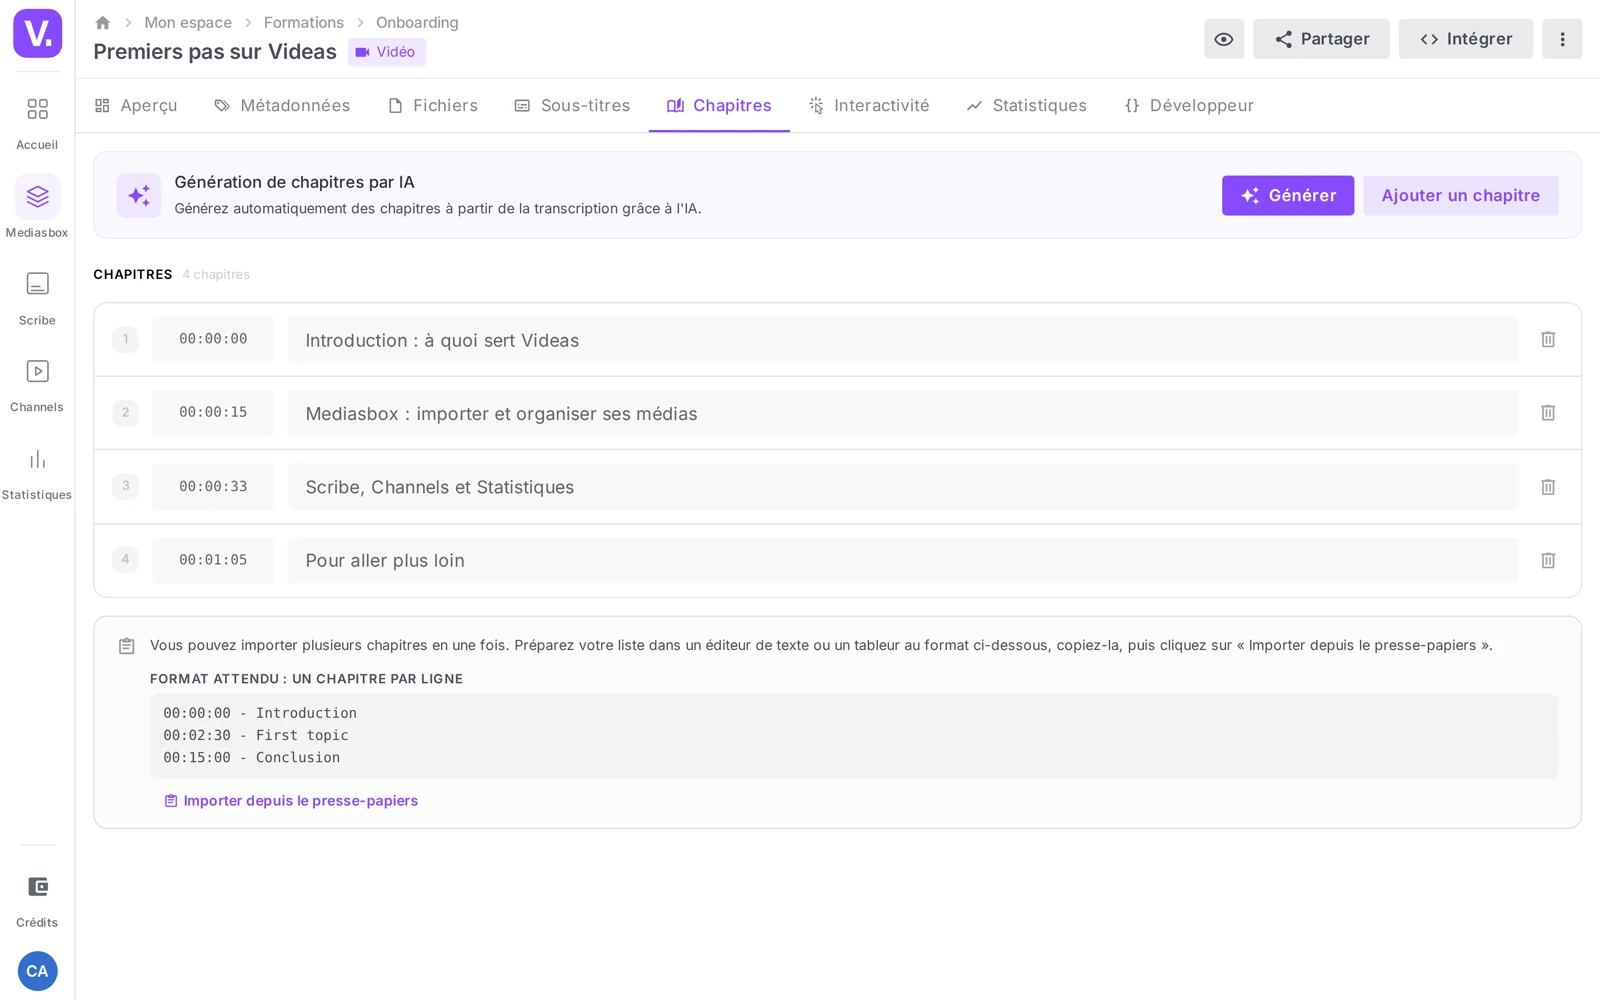Switch to the Fichiers tab
This screenshot has width=1600, height=1000.
[x=433, y=105]
